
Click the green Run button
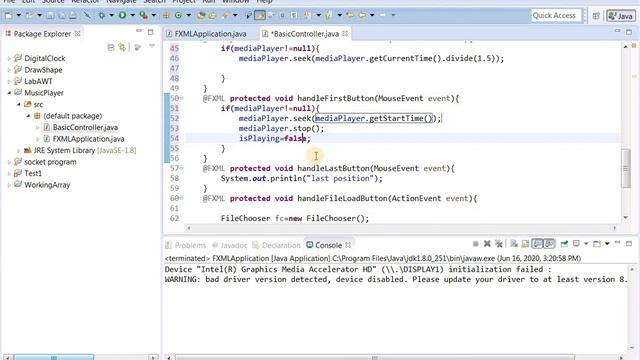[122, 16]
